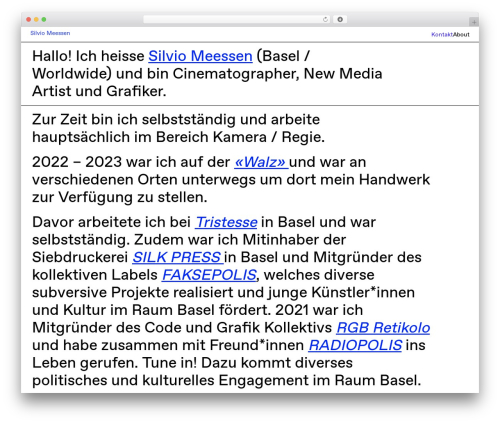Visit the FAKSEPOLIS link

point(209,275)
